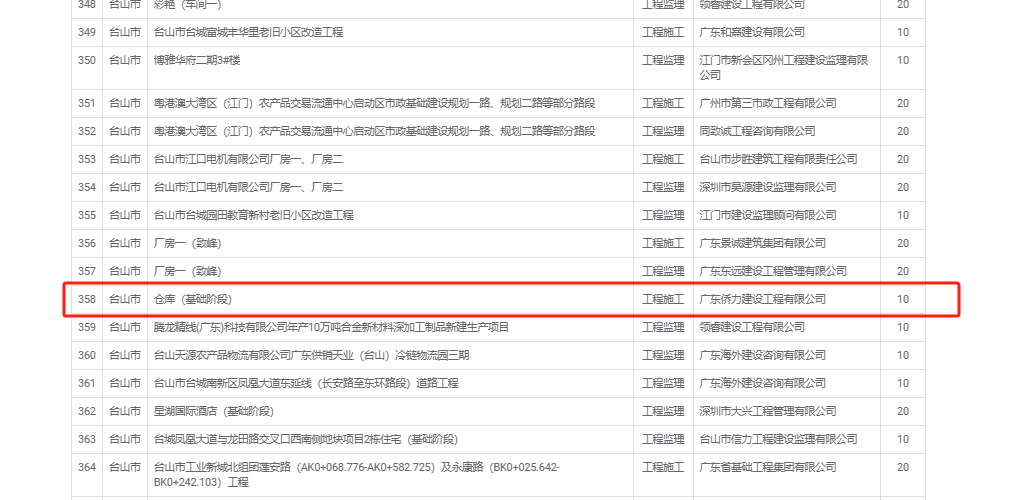The image size is (1027, 500).
Task: Click row number 358 cell
Action: (87, 299)
